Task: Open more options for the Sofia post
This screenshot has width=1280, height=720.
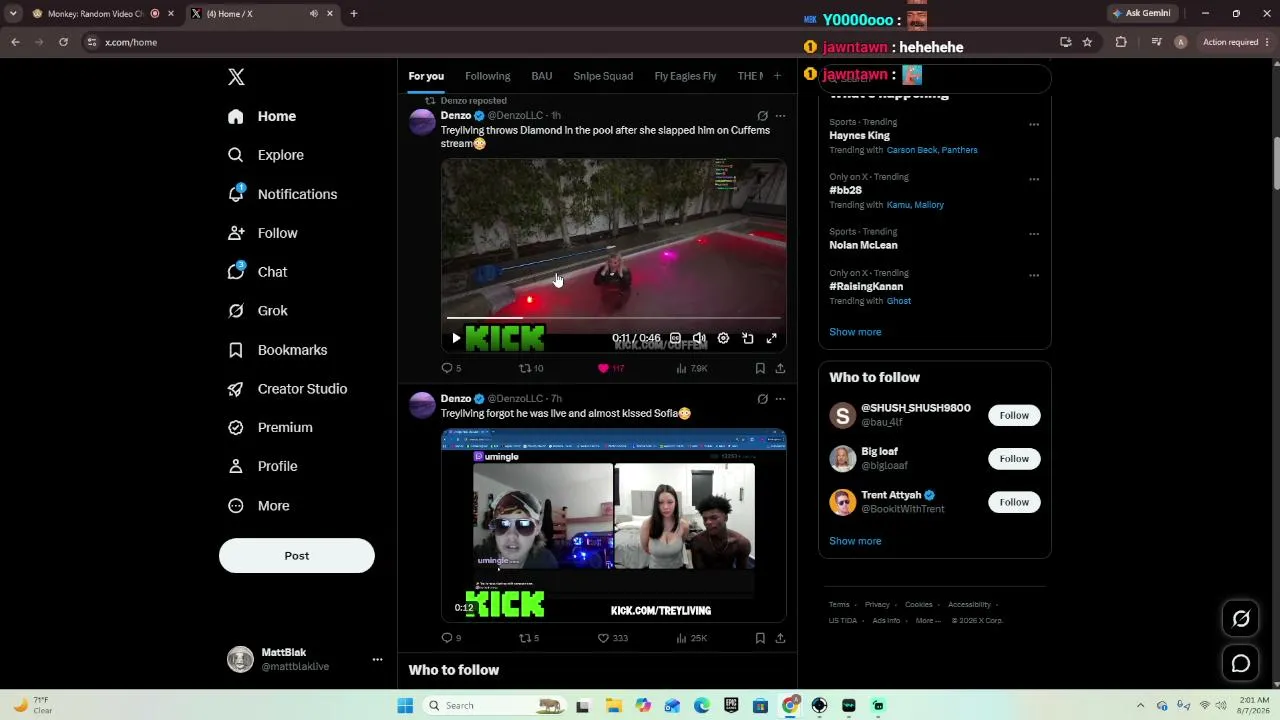Action: click(x=780, y=399)
